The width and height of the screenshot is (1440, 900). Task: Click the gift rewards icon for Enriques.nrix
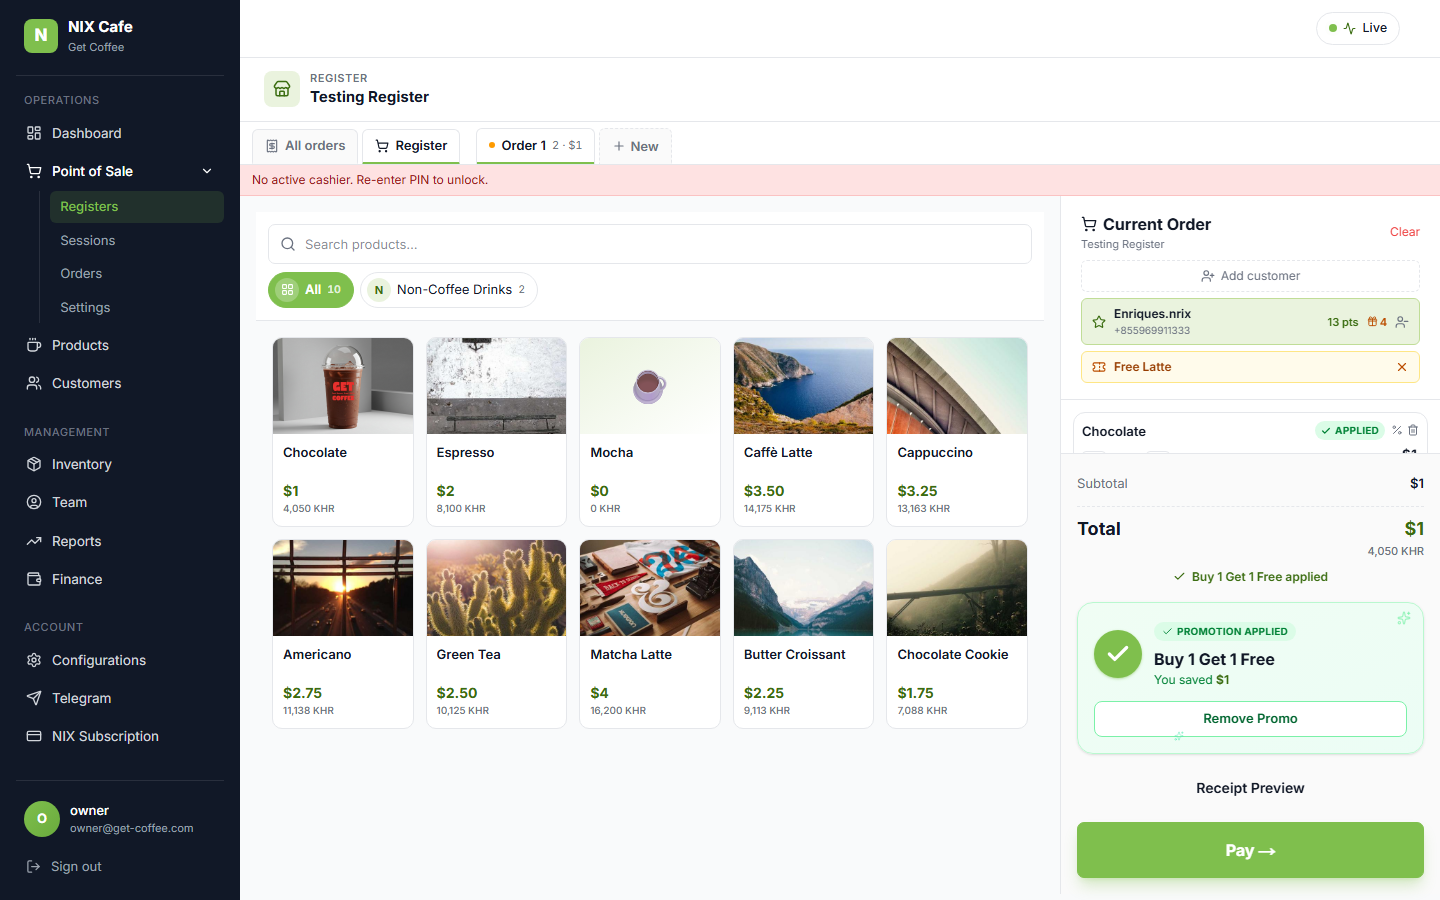click(x=1377, y=322)
